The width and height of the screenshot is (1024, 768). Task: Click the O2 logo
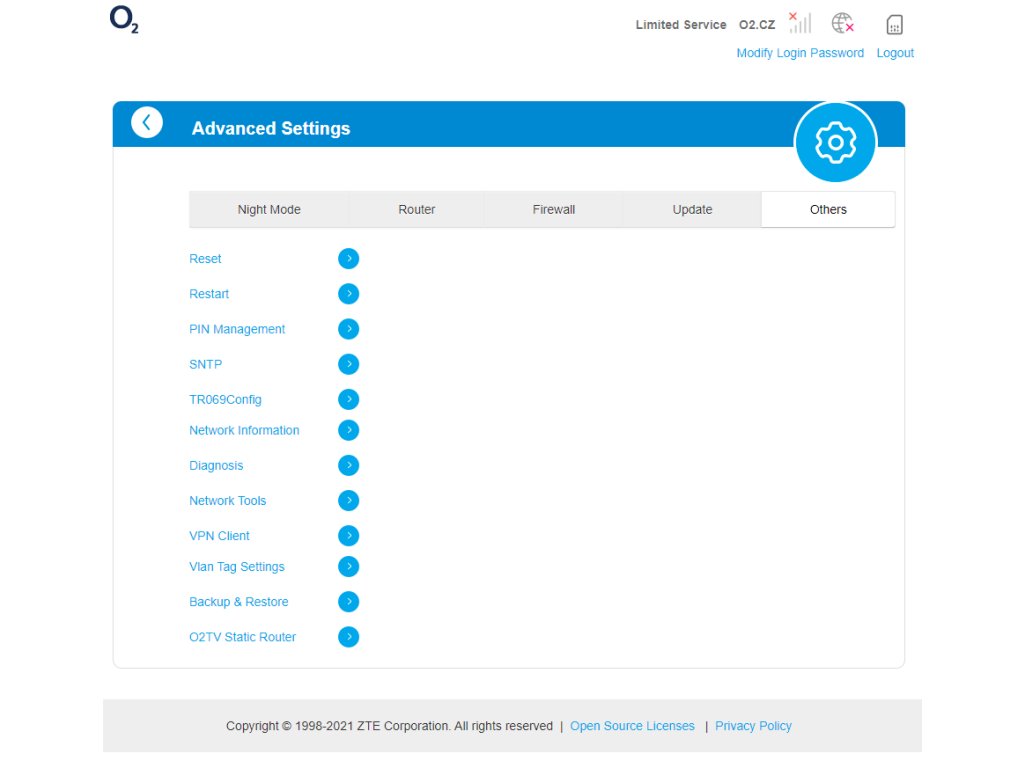point(124,21)
